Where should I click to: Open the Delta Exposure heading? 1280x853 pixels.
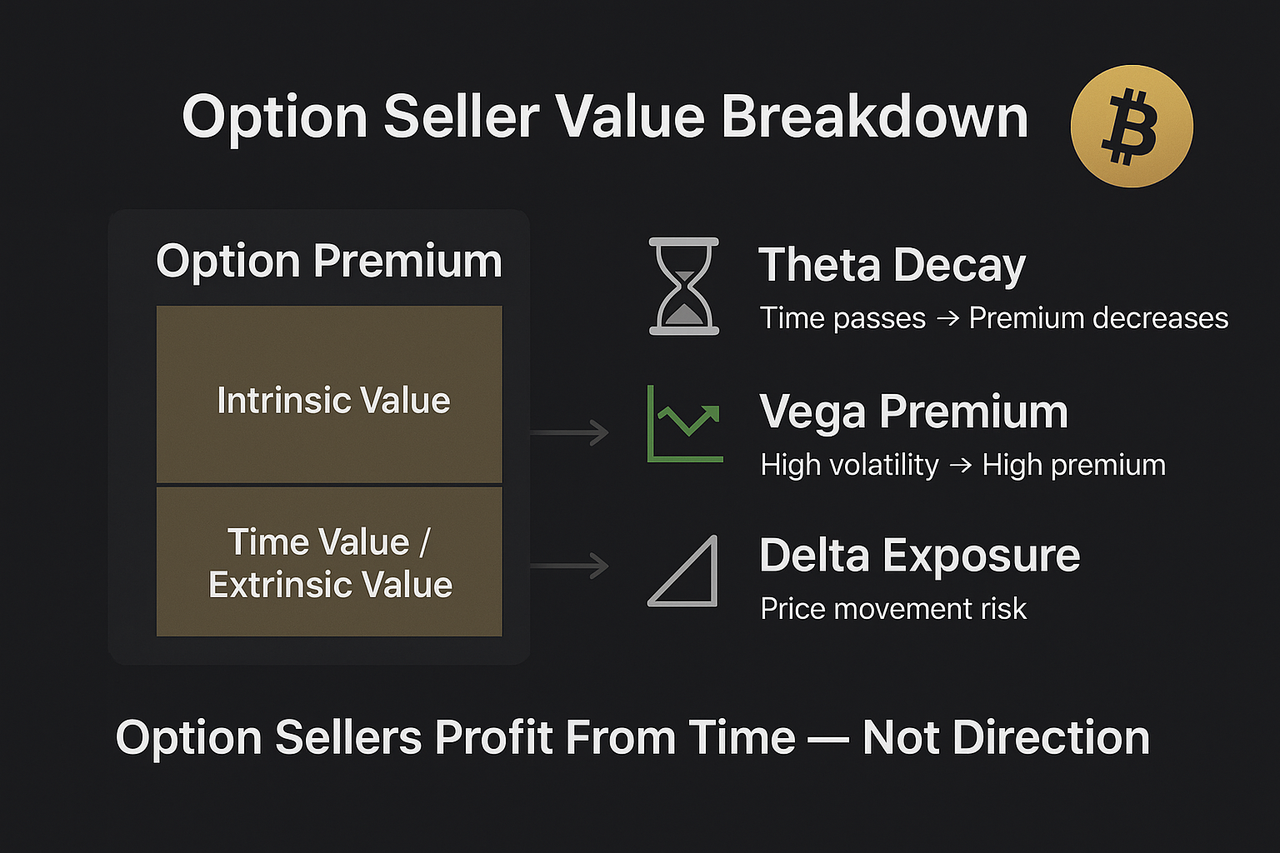click(x=919, y=555)
